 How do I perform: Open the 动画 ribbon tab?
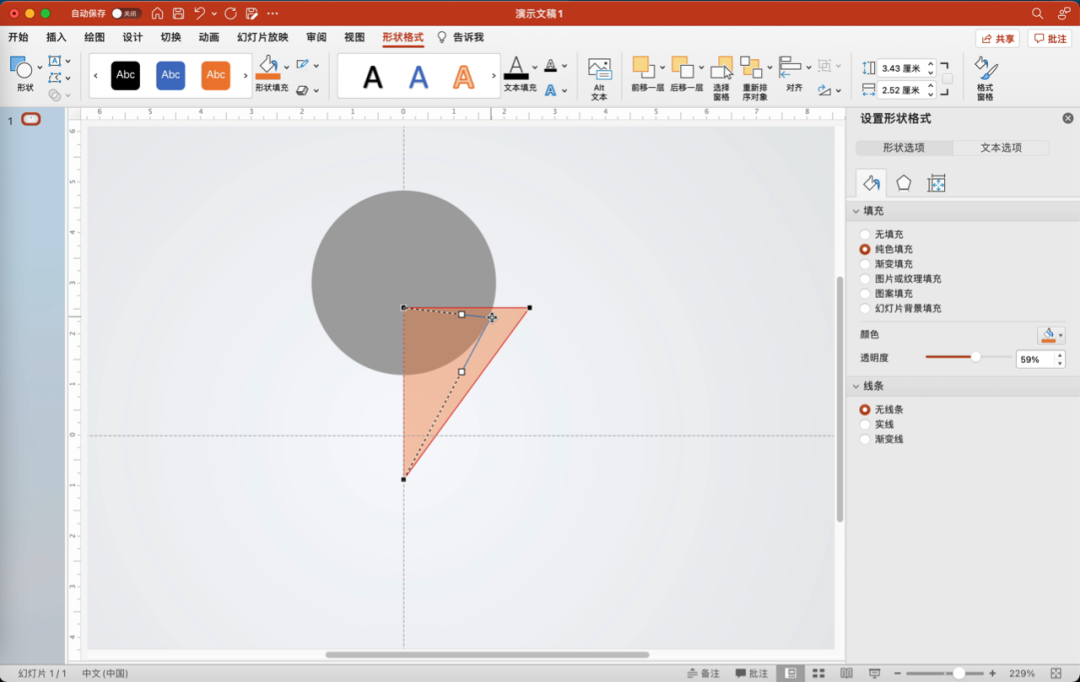coord(209,37)
